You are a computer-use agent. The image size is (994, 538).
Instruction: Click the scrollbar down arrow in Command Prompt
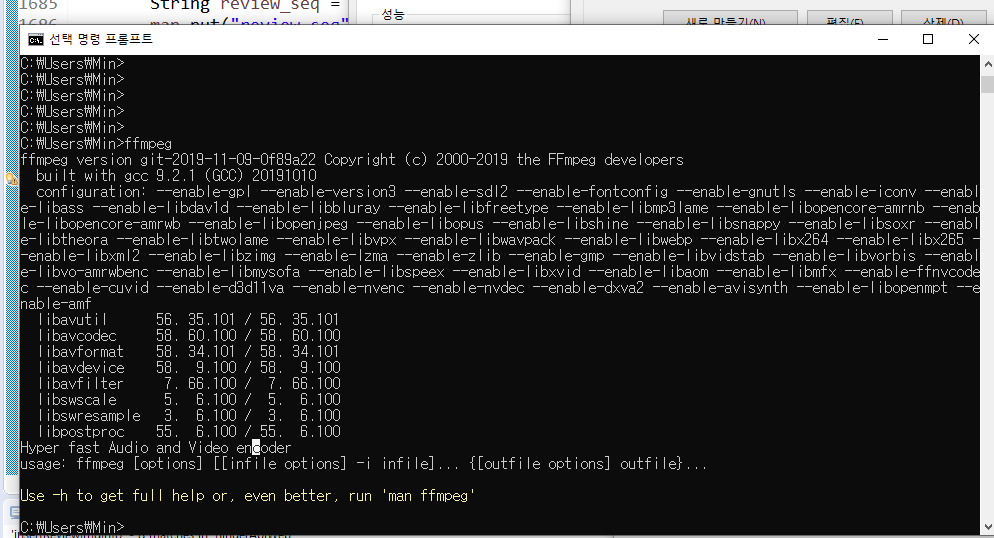point(988,527)
